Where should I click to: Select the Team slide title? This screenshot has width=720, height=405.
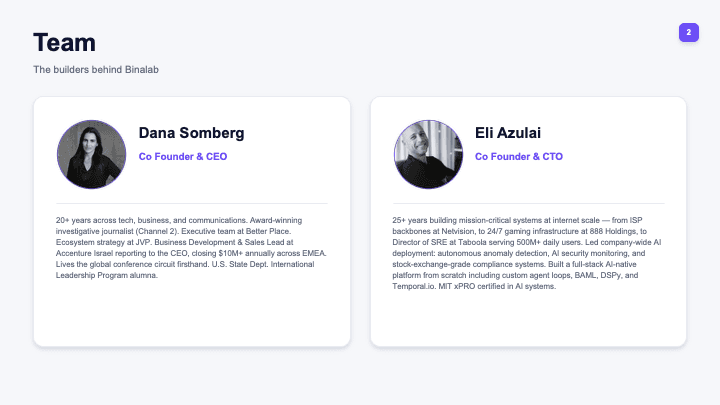point(64,43)
